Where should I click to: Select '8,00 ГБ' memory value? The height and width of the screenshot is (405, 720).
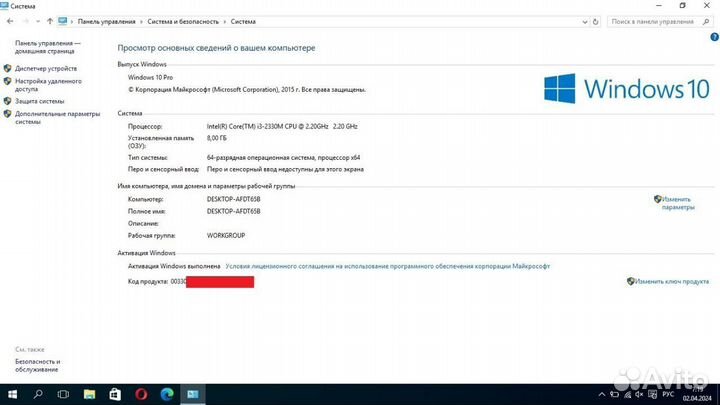point(217,138)
